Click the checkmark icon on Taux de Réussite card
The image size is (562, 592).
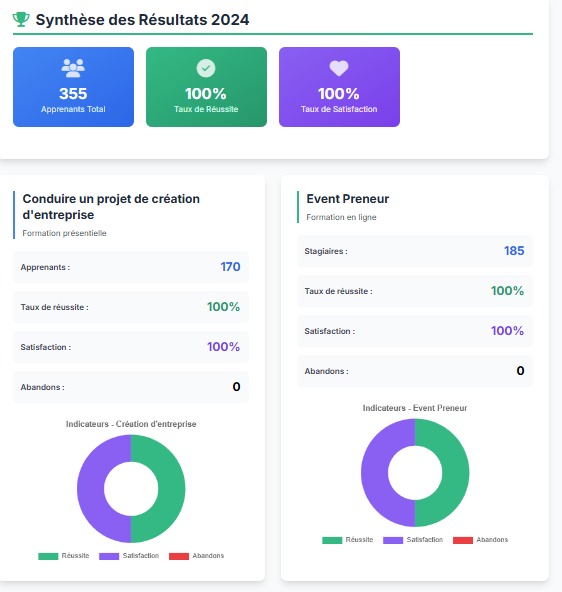coord(206,68)
